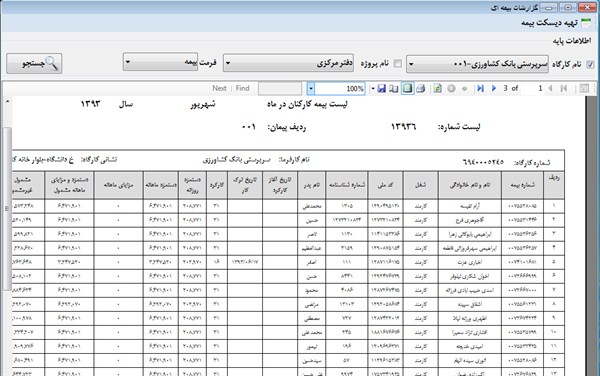The width and height of the screenshot is (600, 376).
Task: Click the date cell 1393/06/17 in row 5
Action: 245,262
